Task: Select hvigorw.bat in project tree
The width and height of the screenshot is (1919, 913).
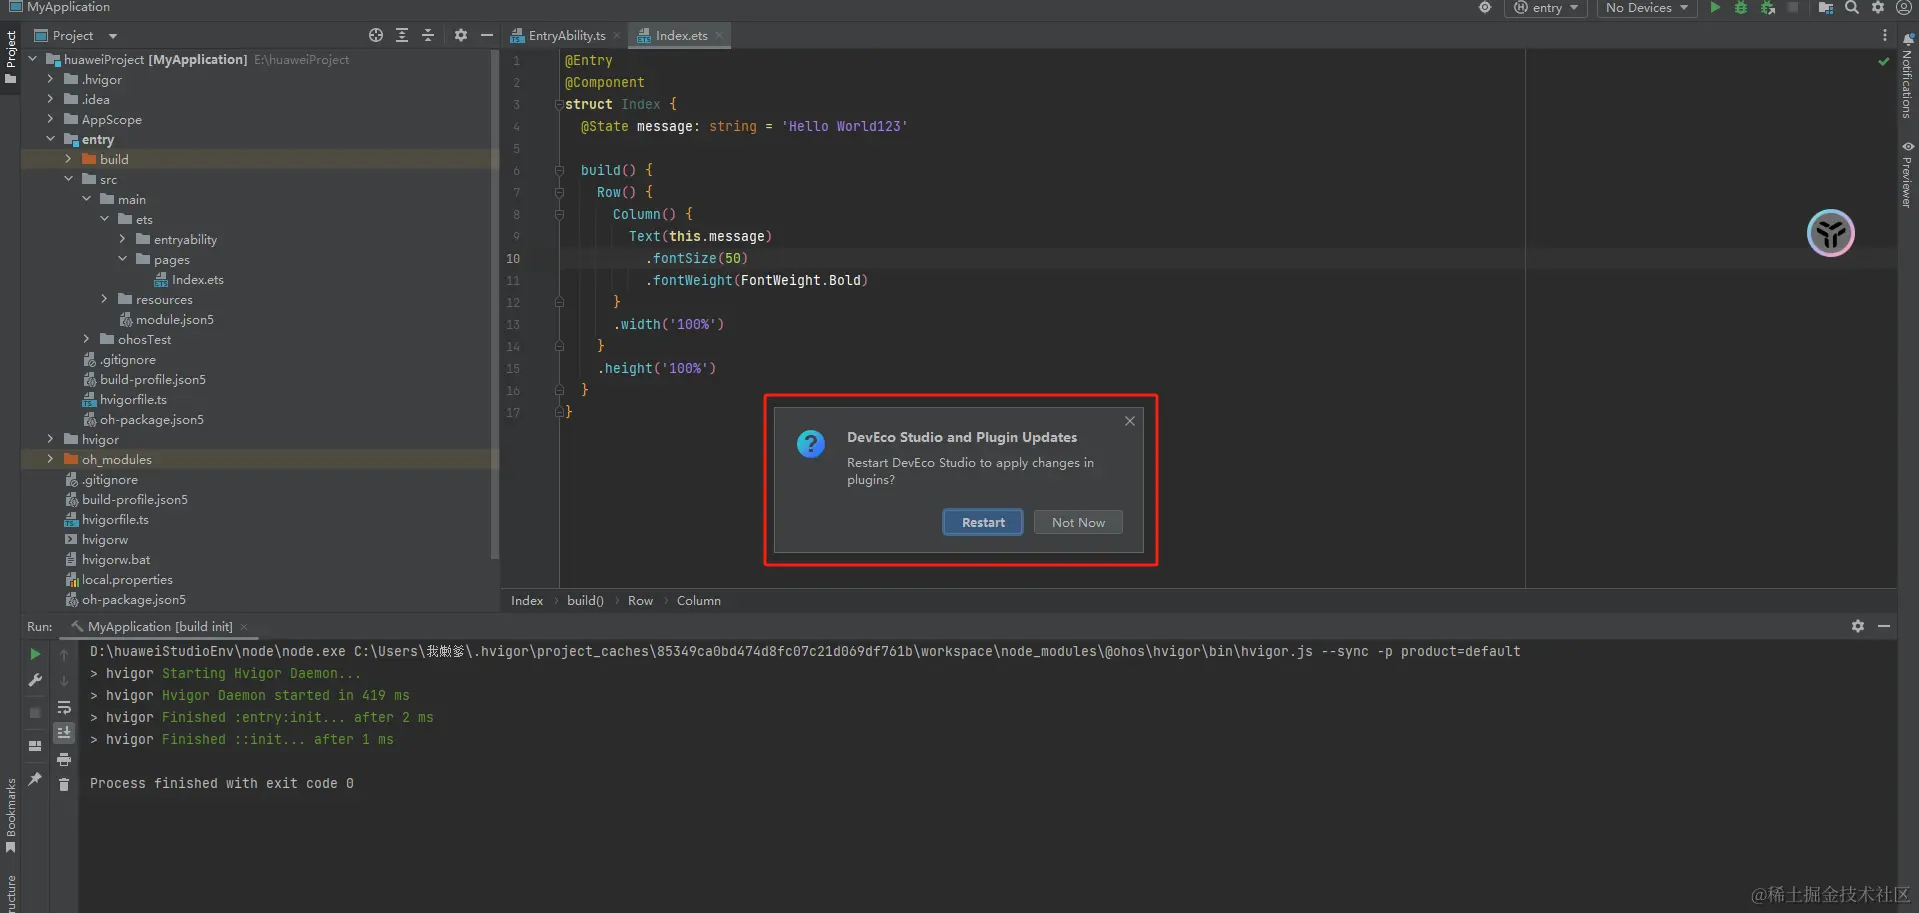Action: click(x=115, y=560)
